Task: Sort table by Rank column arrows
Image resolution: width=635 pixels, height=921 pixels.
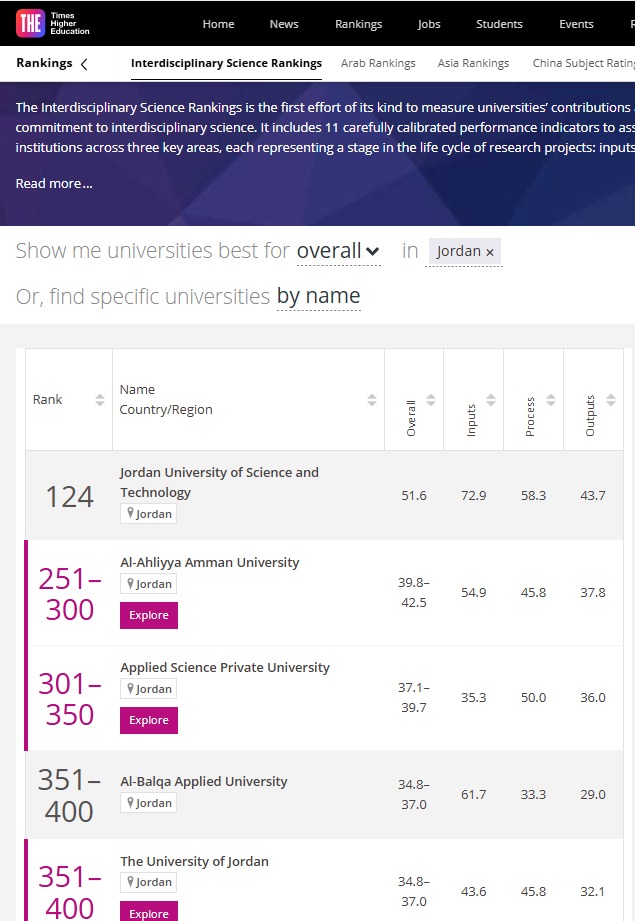Action: pyautogui.click(x=100, y=400)
